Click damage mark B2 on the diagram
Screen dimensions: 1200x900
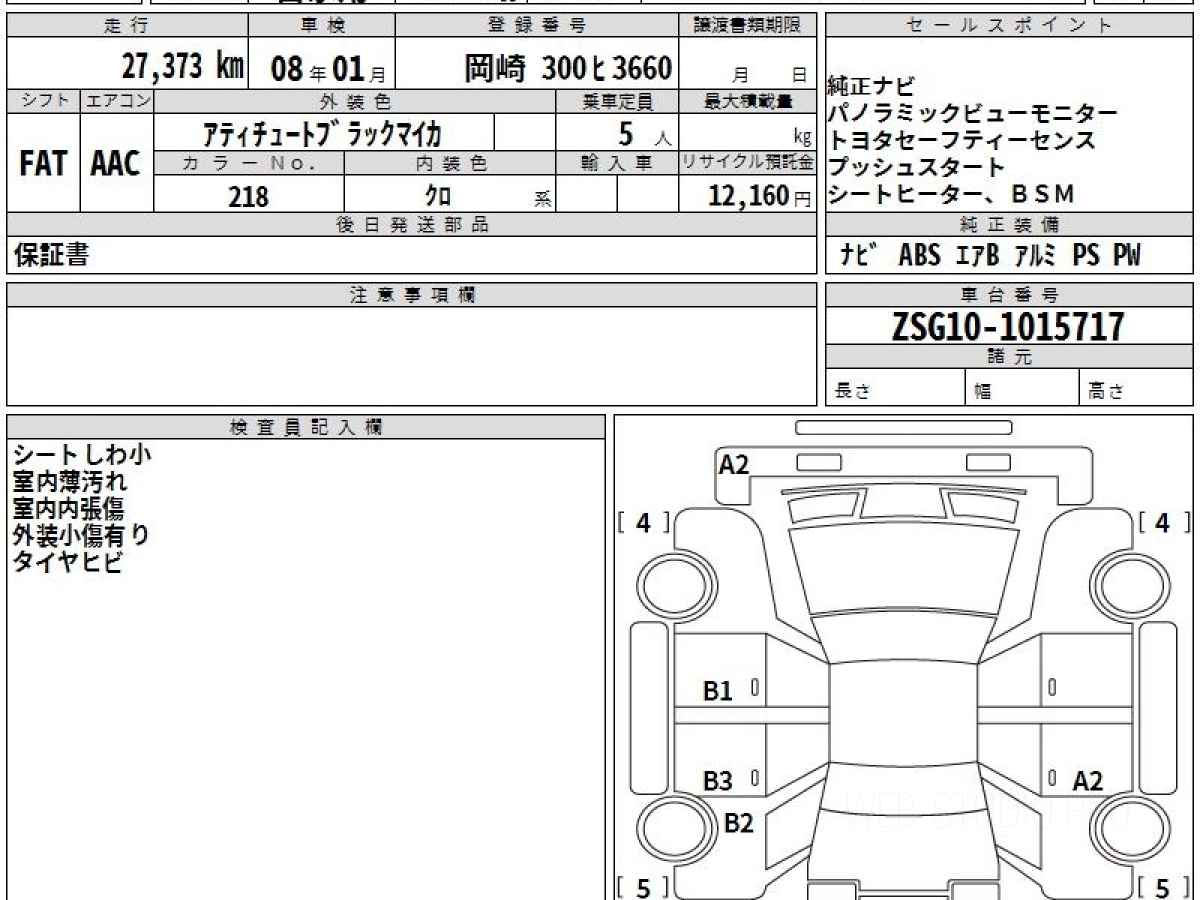pyautogui.click(x=738, y=824)
